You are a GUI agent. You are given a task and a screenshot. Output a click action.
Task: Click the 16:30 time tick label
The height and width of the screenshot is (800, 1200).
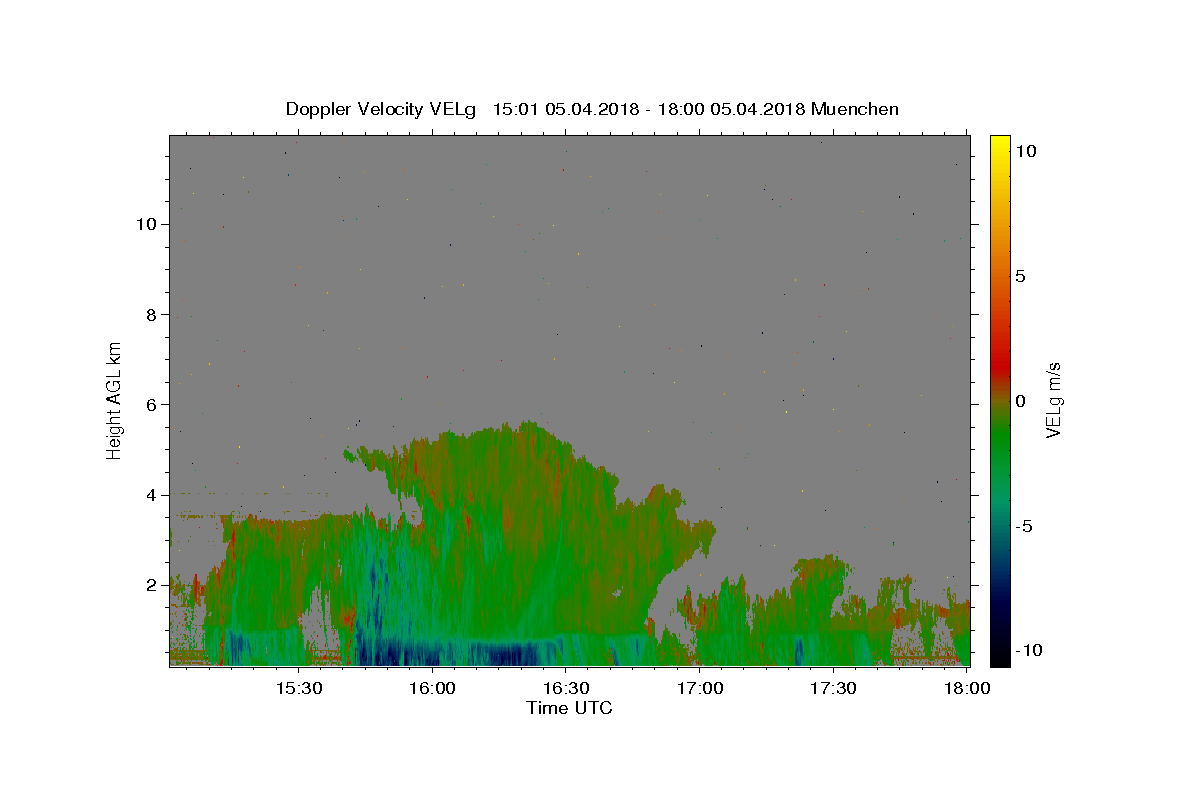coord(566,688)
